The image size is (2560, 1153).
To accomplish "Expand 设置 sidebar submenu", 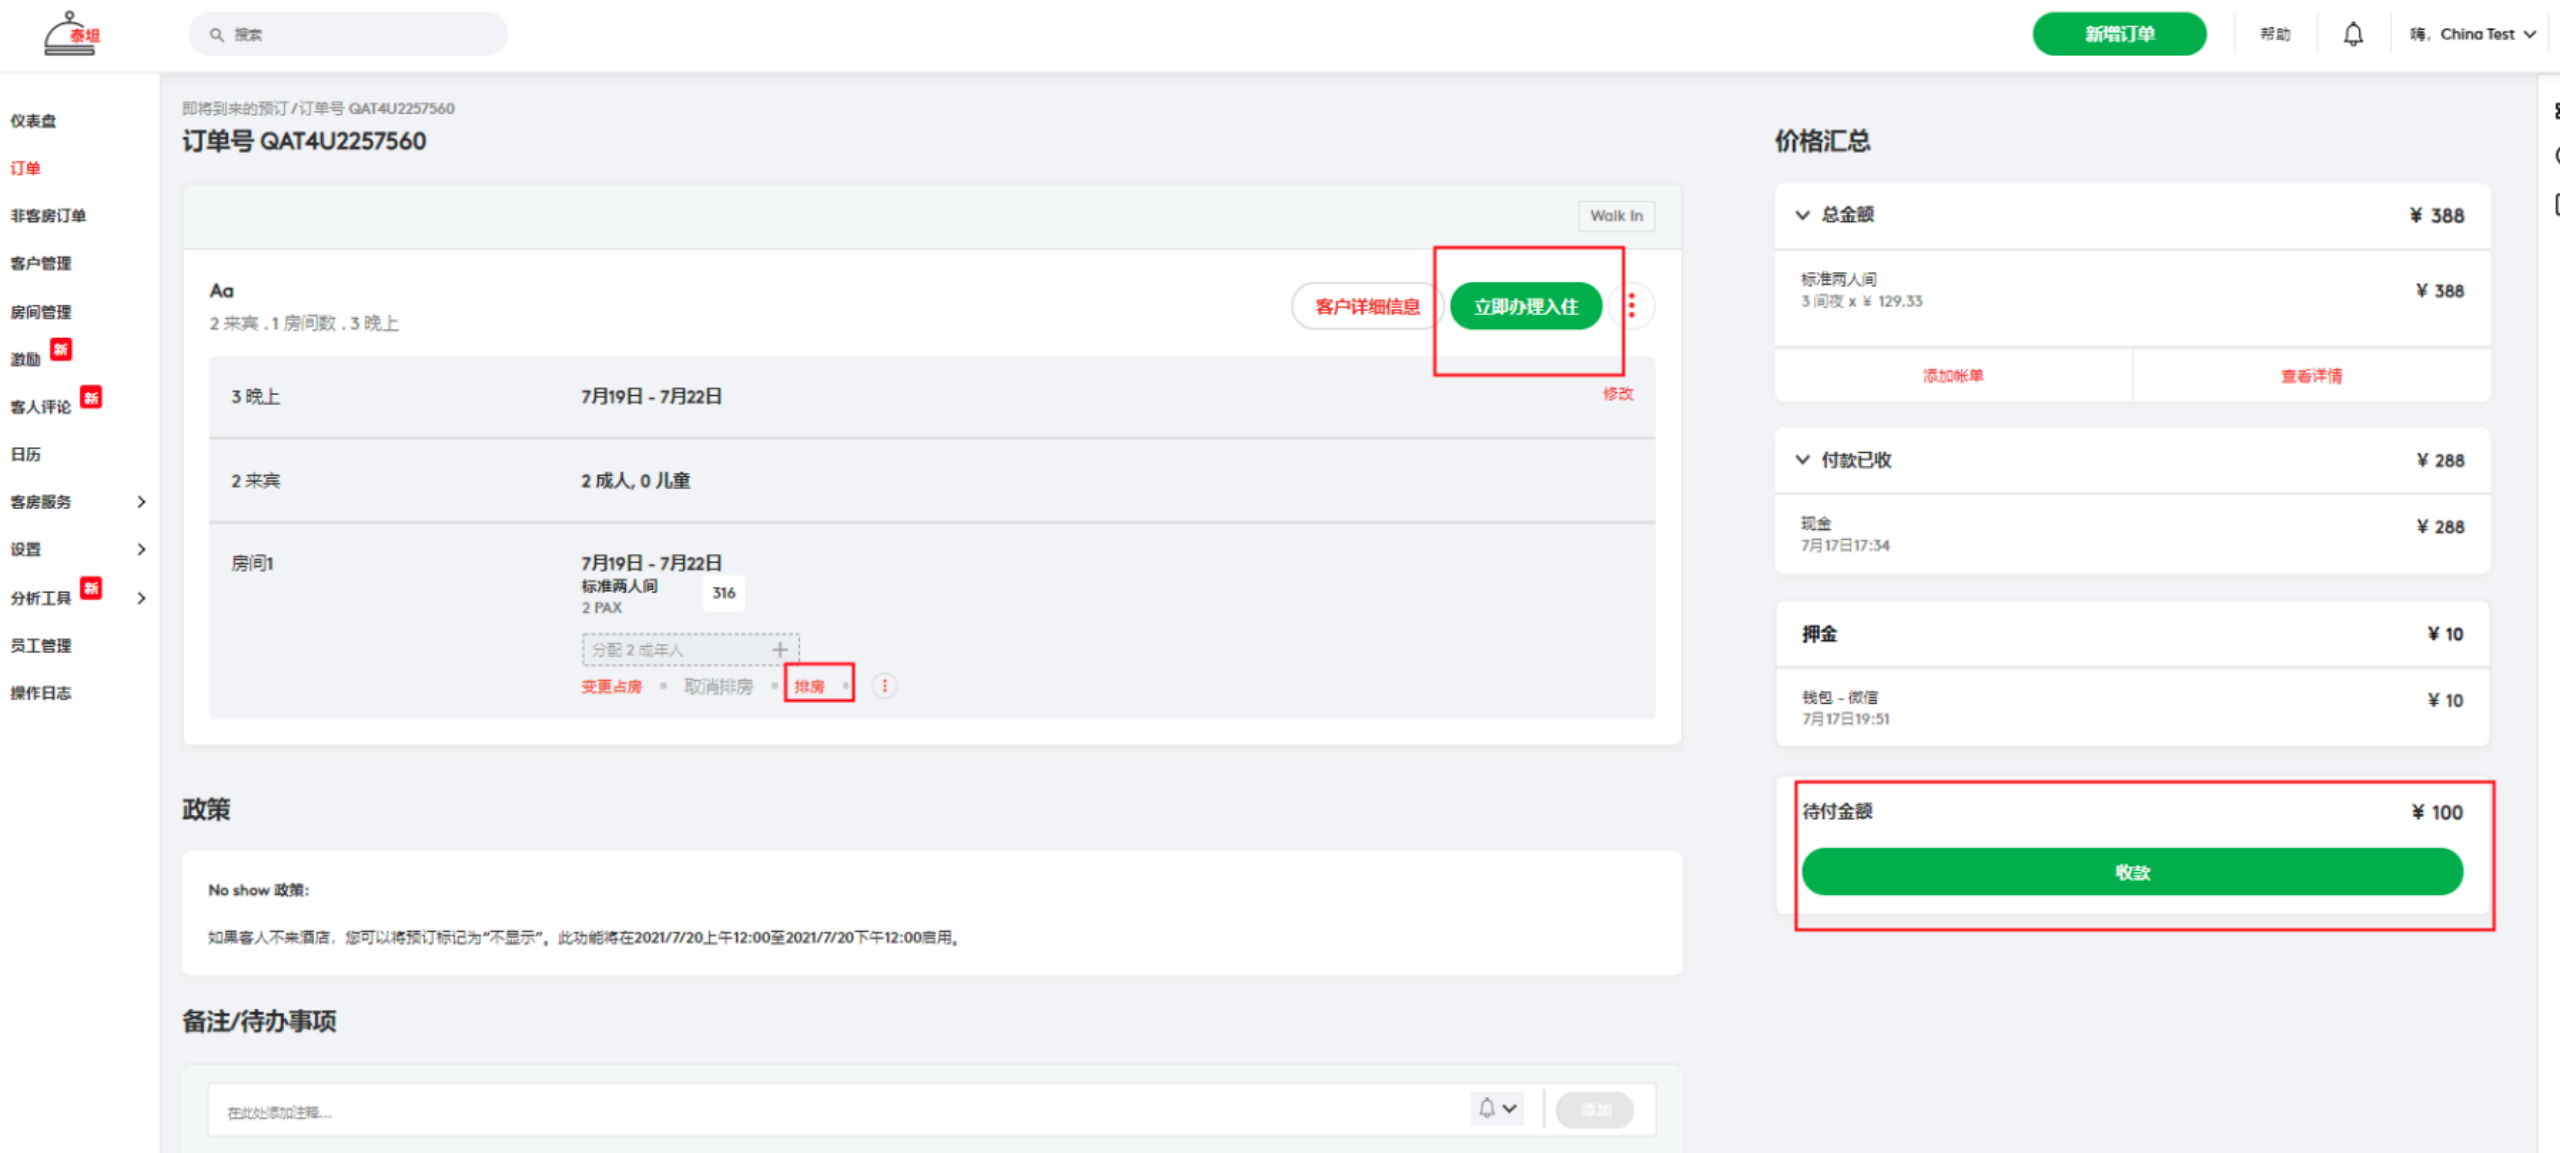I will (141, 549).
